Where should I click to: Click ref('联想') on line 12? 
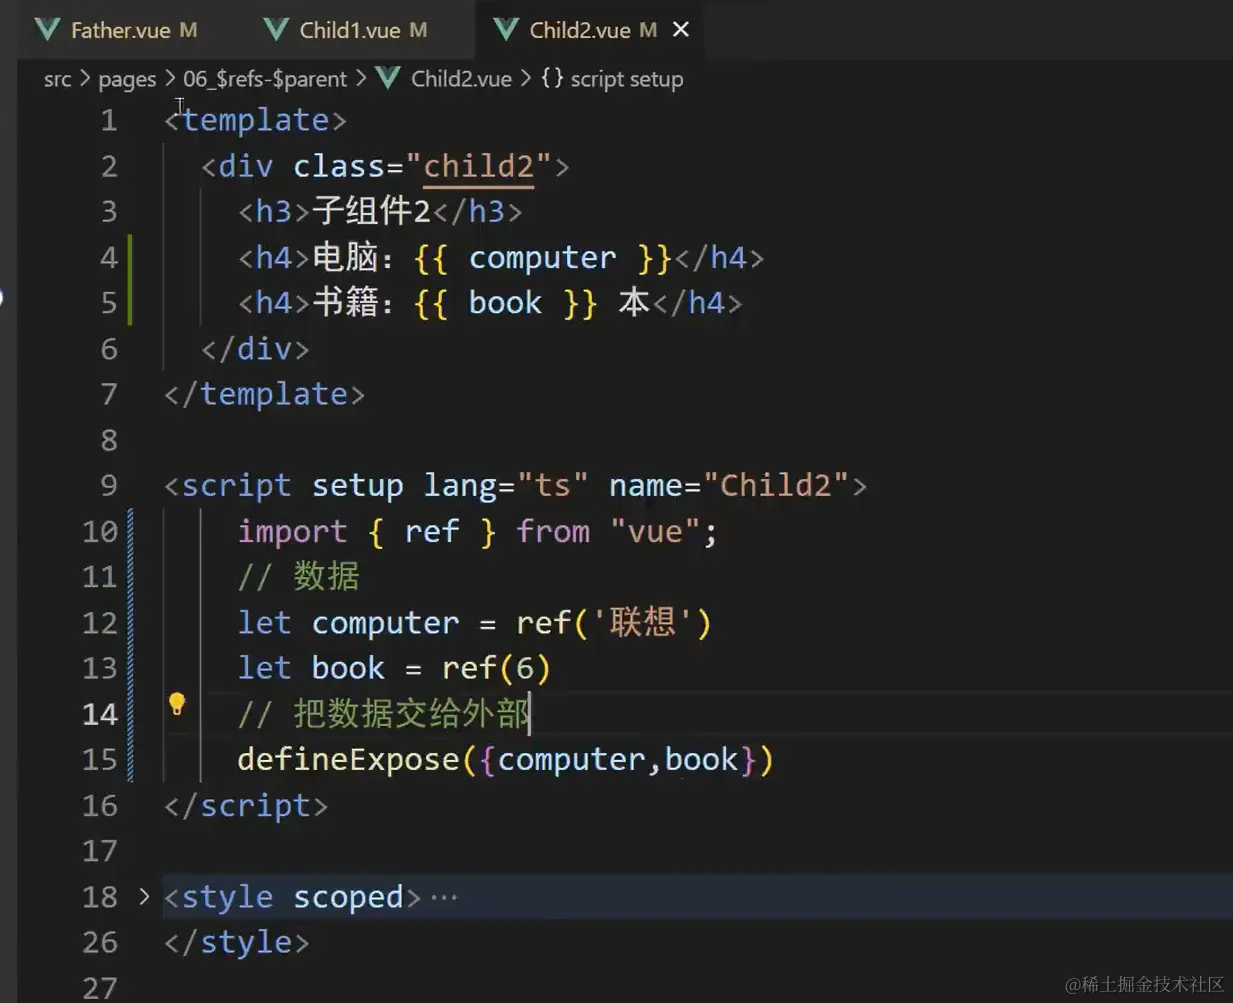pos(614,623)
